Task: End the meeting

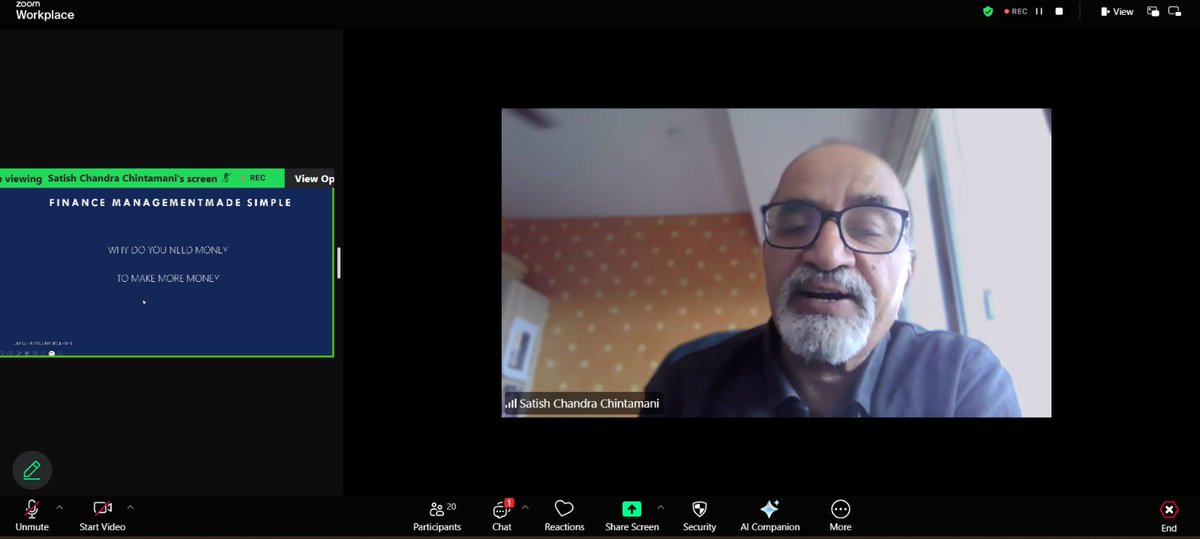Action: point(1168,515)
